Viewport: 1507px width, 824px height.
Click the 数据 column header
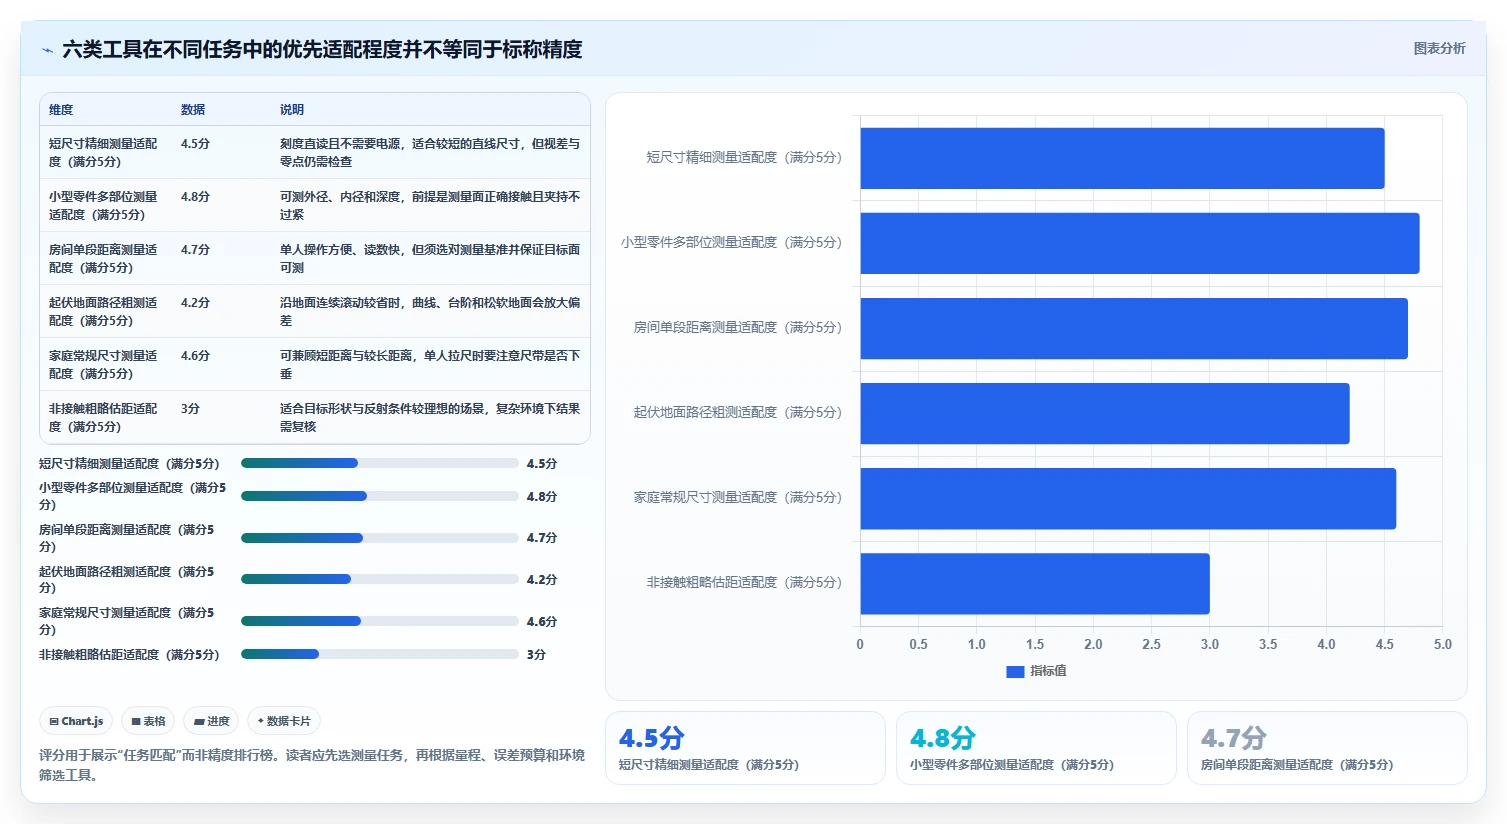click(x=193, y=110)
